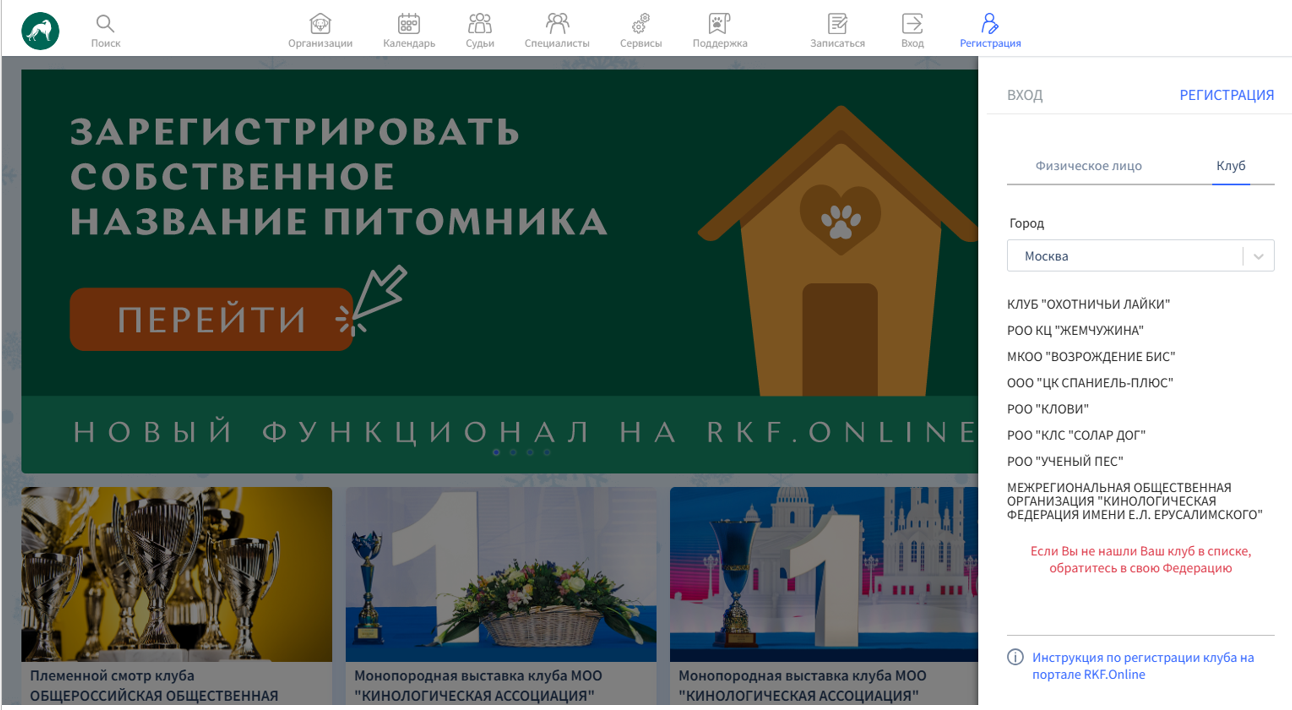Open the Специалисты icon
The image size is (1292, 710).
(557, 24)
